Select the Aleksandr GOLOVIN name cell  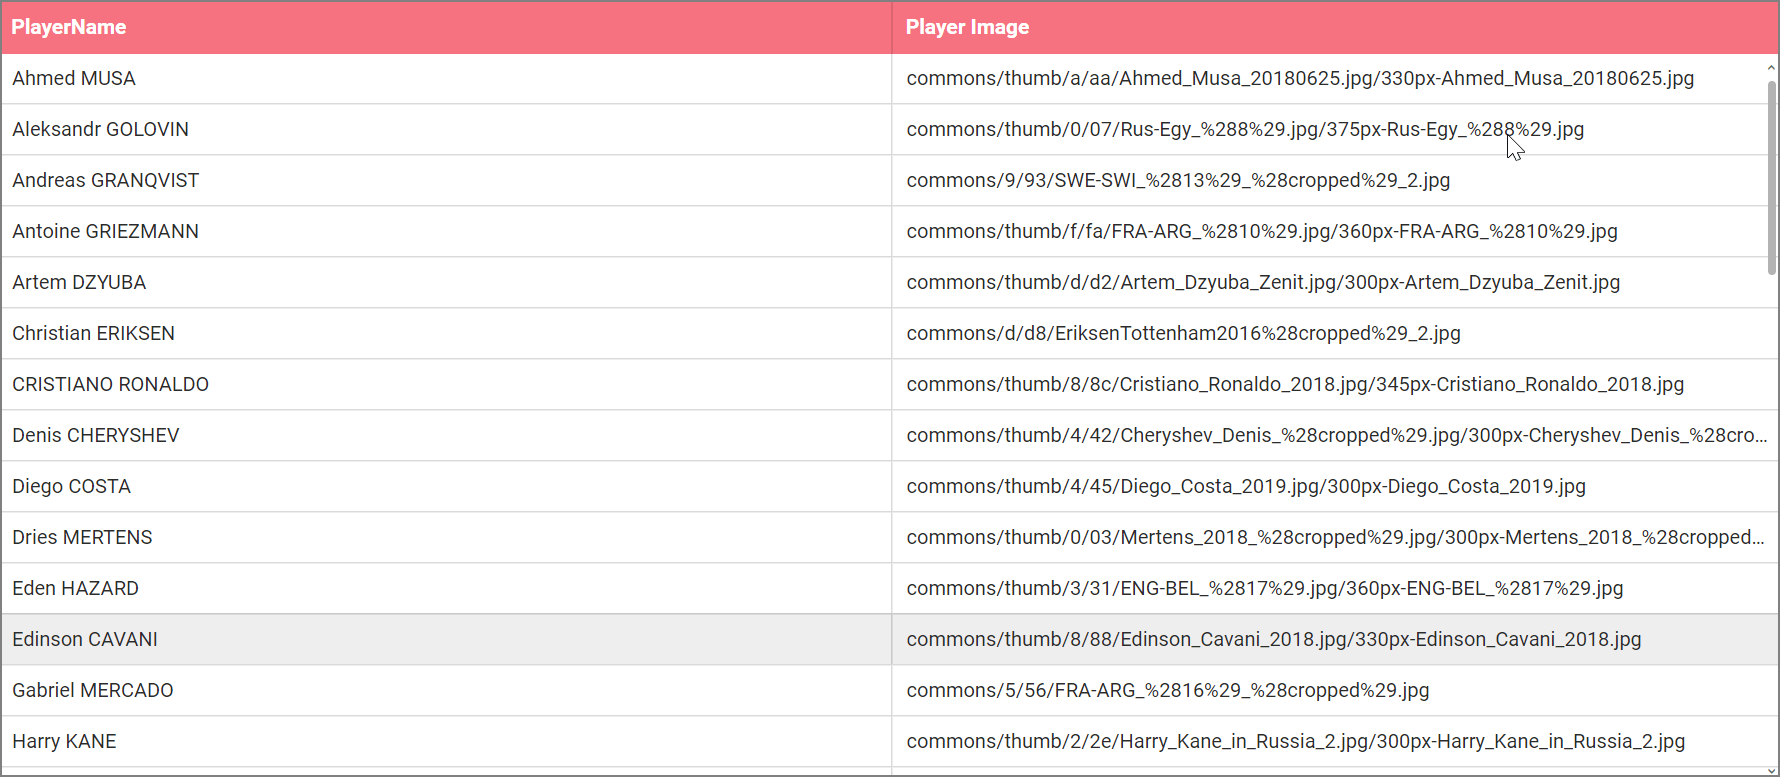tap(446, 129)
